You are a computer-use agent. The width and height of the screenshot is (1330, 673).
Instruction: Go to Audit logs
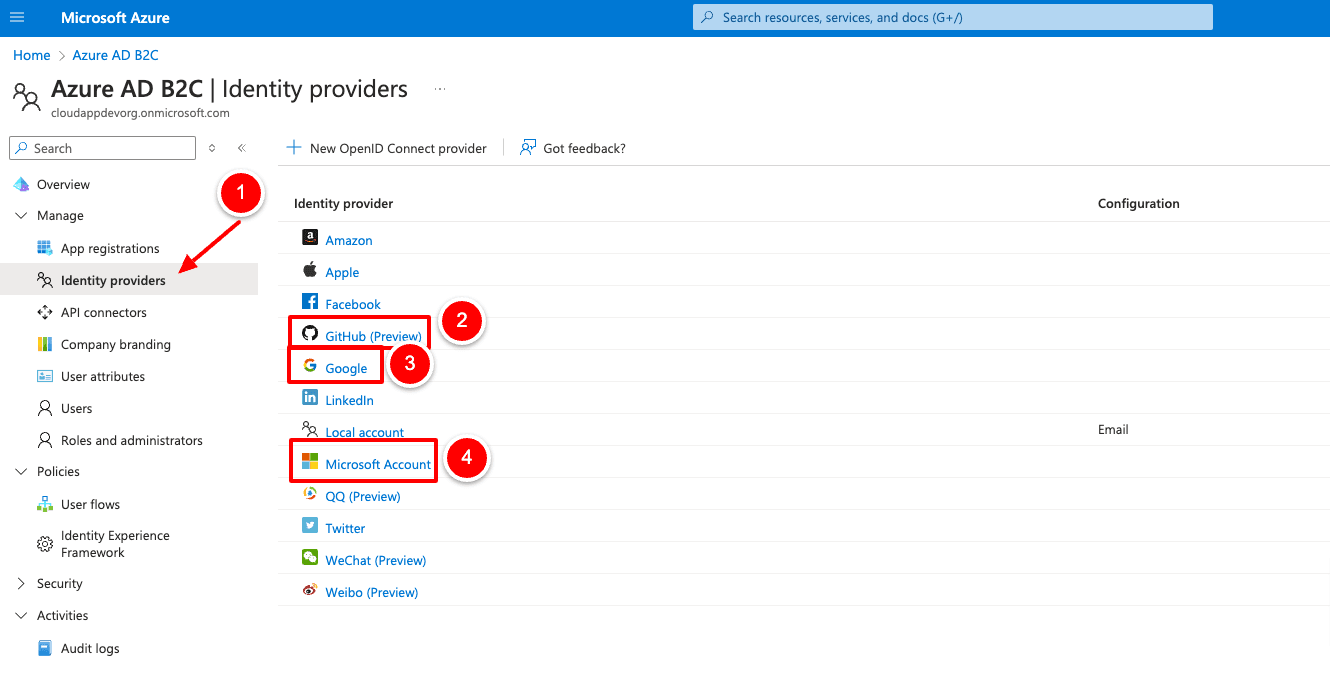(x=90, y=649)
